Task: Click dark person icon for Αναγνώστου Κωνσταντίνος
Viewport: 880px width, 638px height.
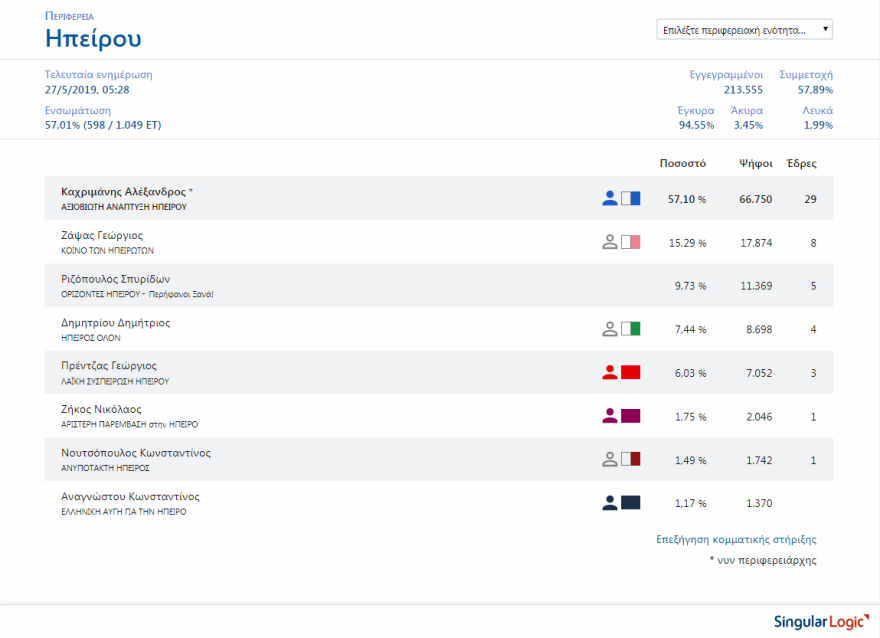Action: (x=610, y=503)
